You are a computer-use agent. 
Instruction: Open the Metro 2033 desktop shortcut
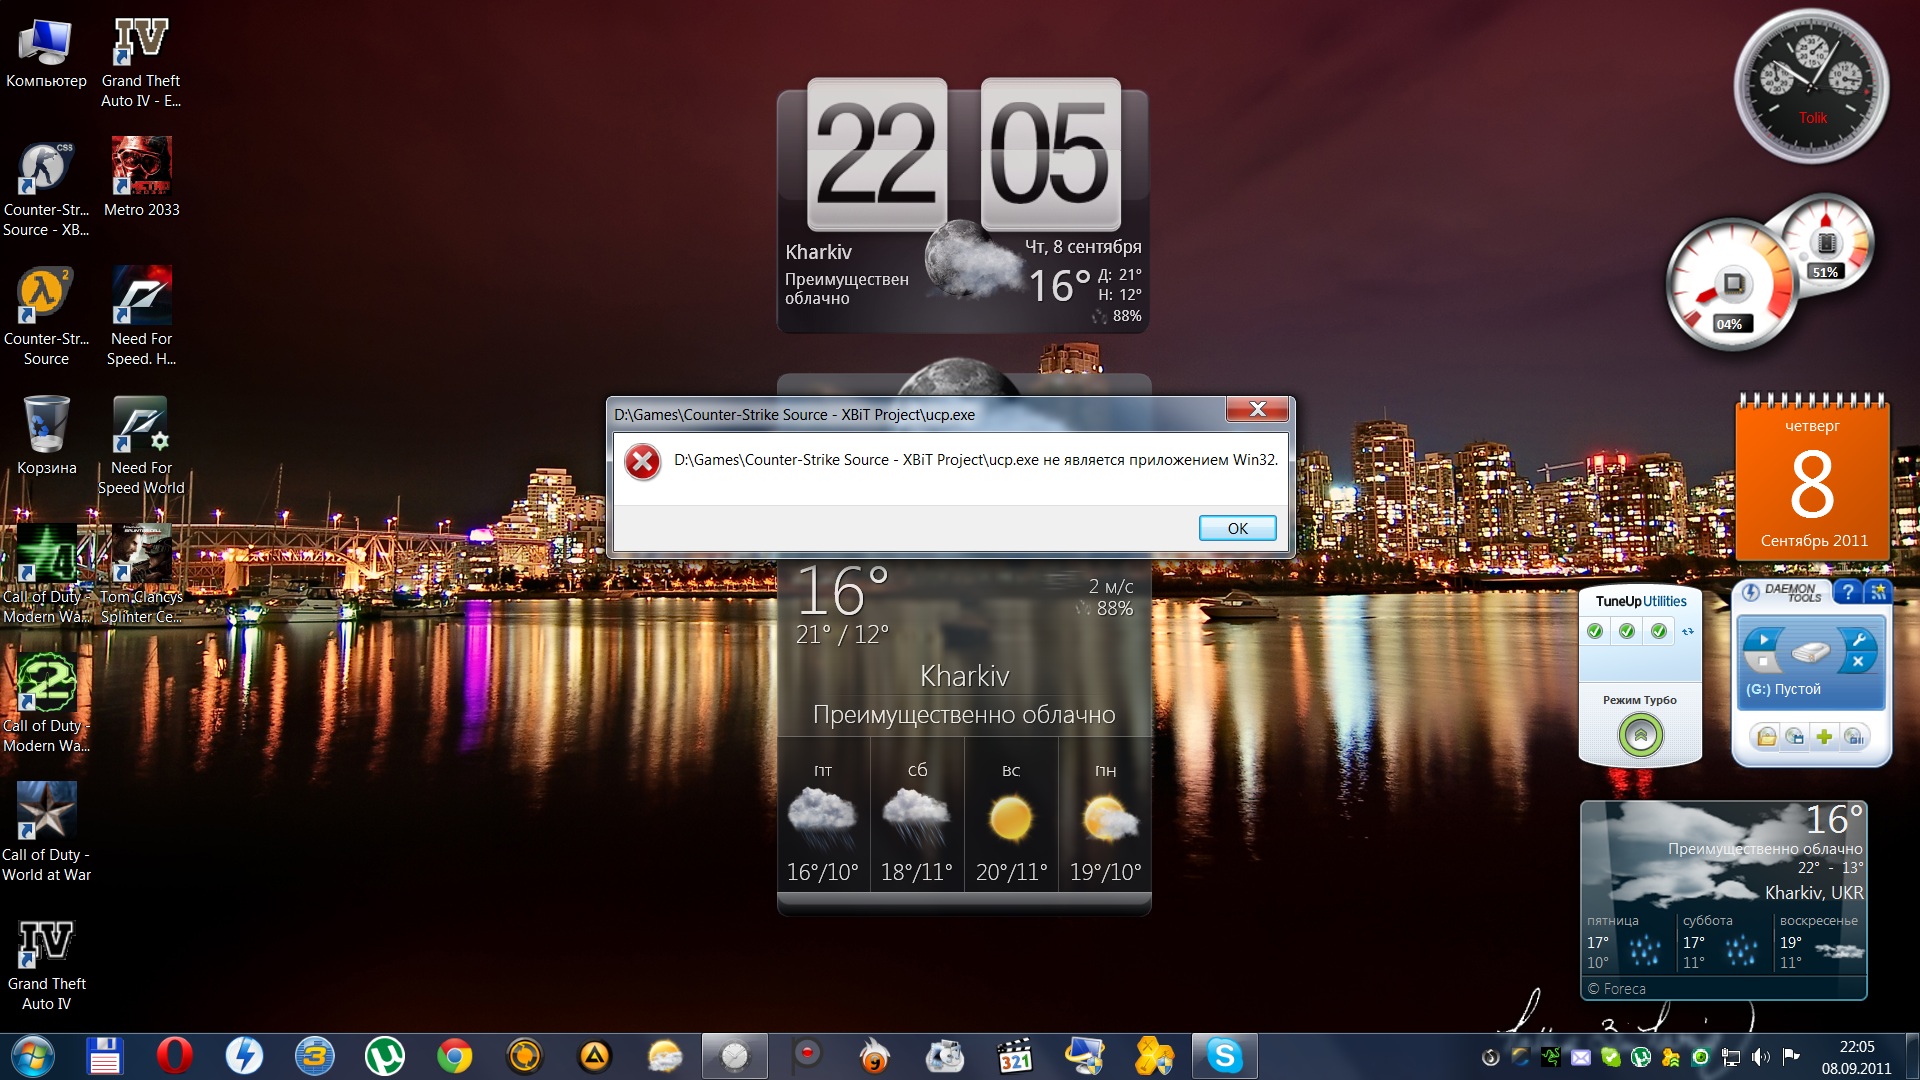pos(141,167)
